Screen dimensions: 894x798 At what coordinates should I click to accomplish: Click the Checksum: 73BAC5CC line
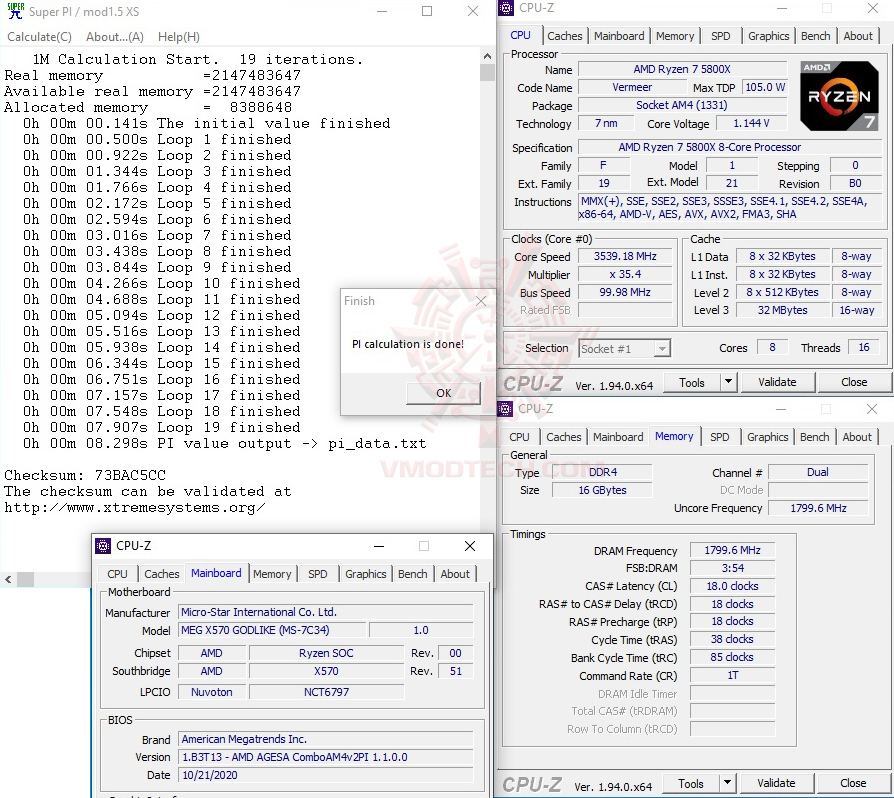[85, 475]
